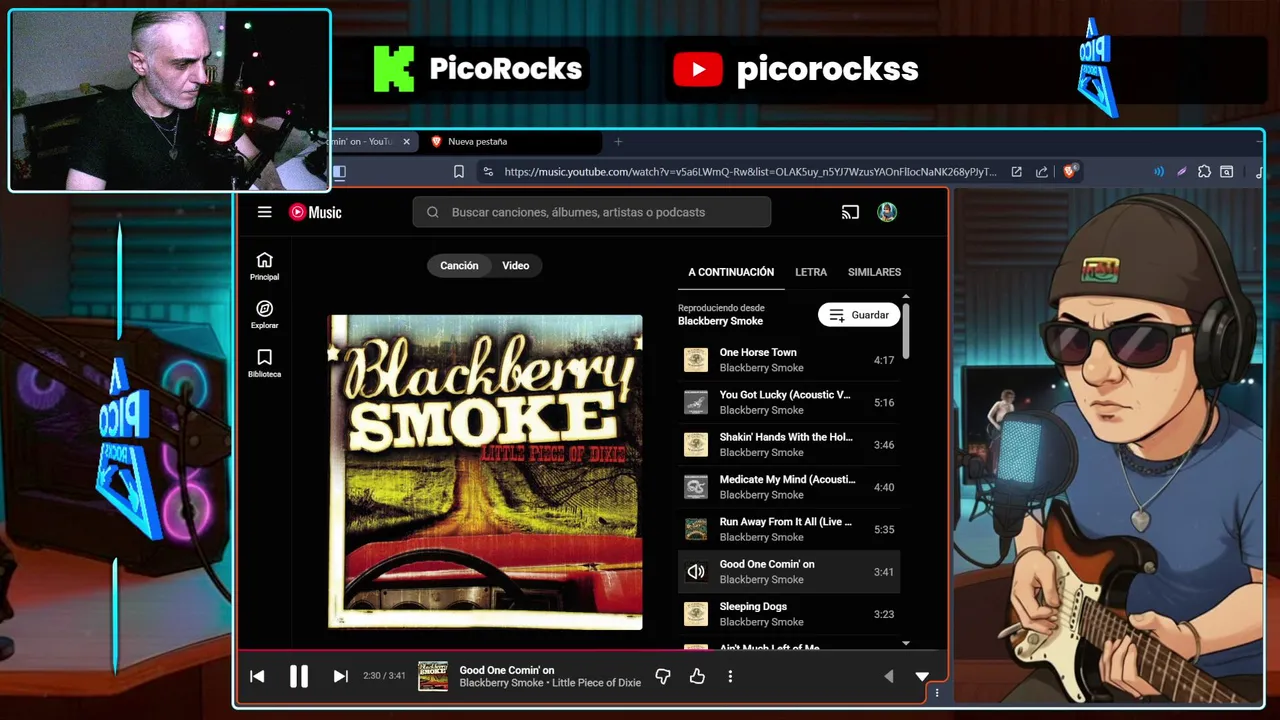Image resolution: width=1280 pixels, height=720 pixels.
Task: Focus the Buscar canciones search field
Action: [x=592, y=212]
